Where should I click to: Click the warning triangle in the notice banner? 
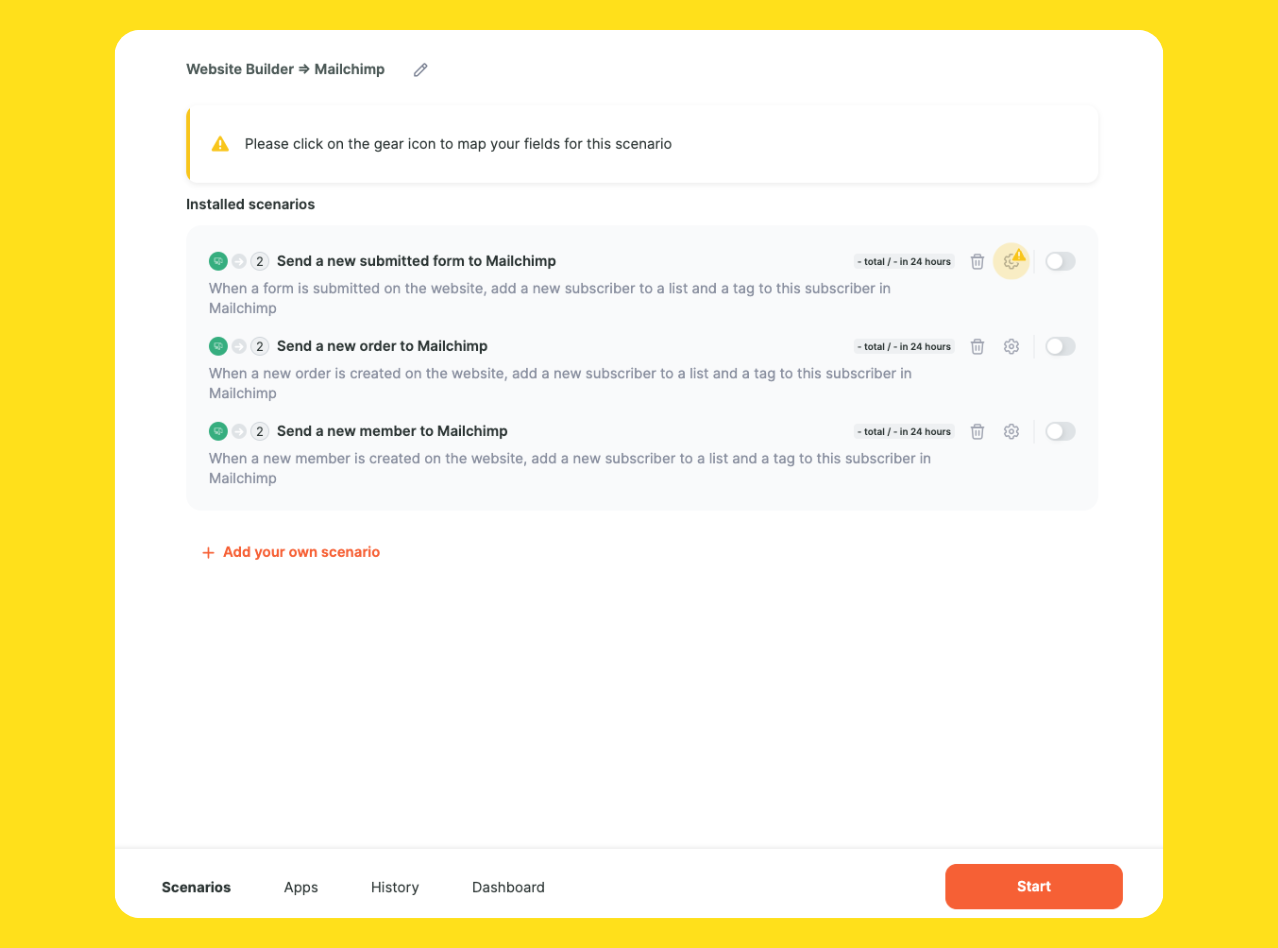pos(220,143)
